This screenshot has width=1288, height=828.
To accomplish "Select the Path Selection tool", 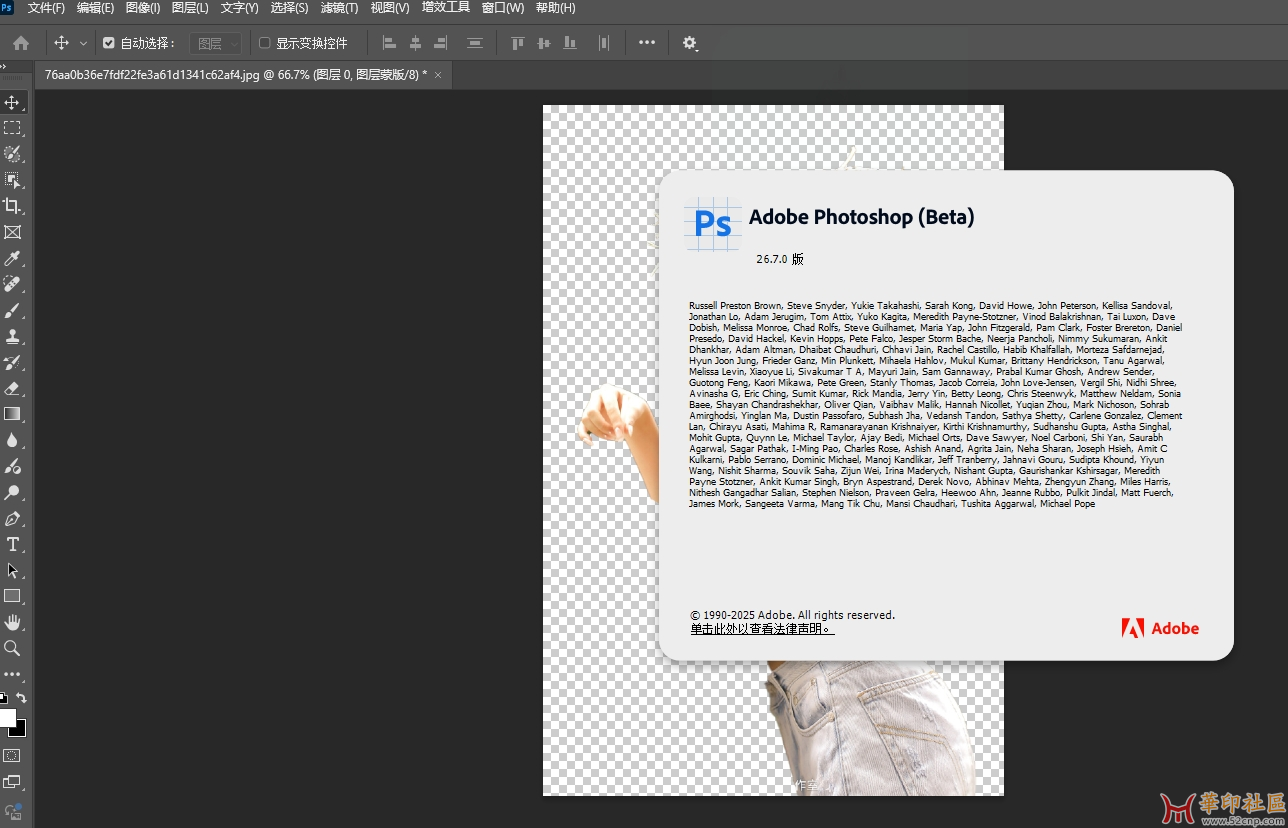I will [x=12, y=570].
